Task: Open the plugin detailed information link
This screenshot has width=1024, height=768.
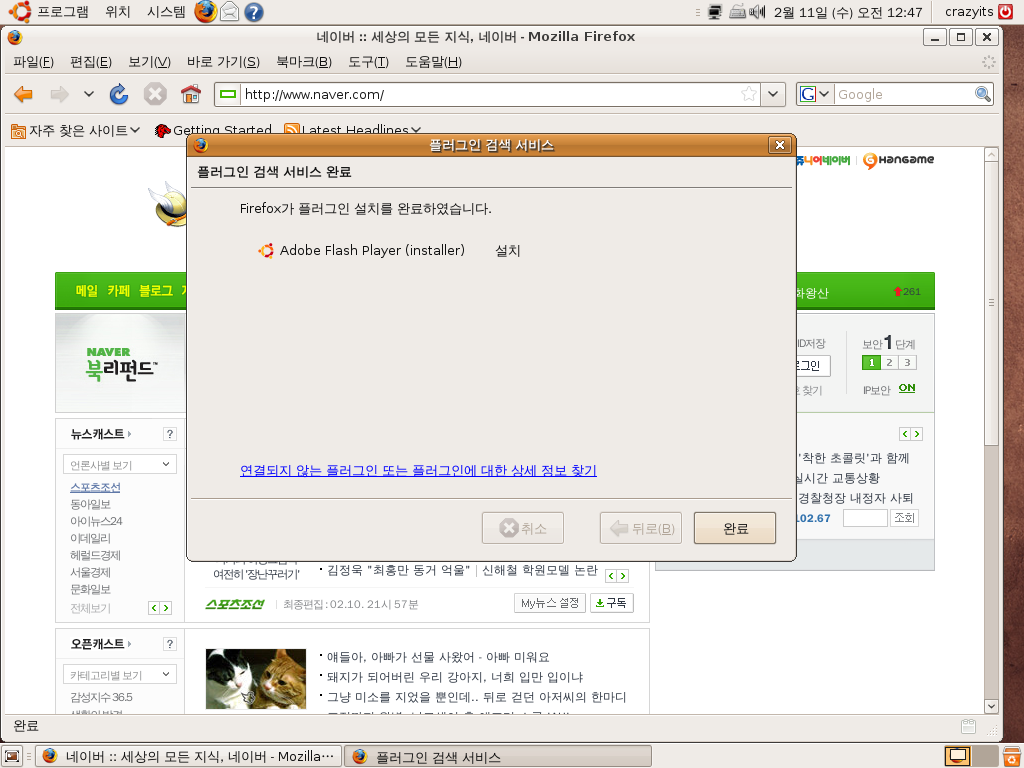Action: [x=419, y=470]
